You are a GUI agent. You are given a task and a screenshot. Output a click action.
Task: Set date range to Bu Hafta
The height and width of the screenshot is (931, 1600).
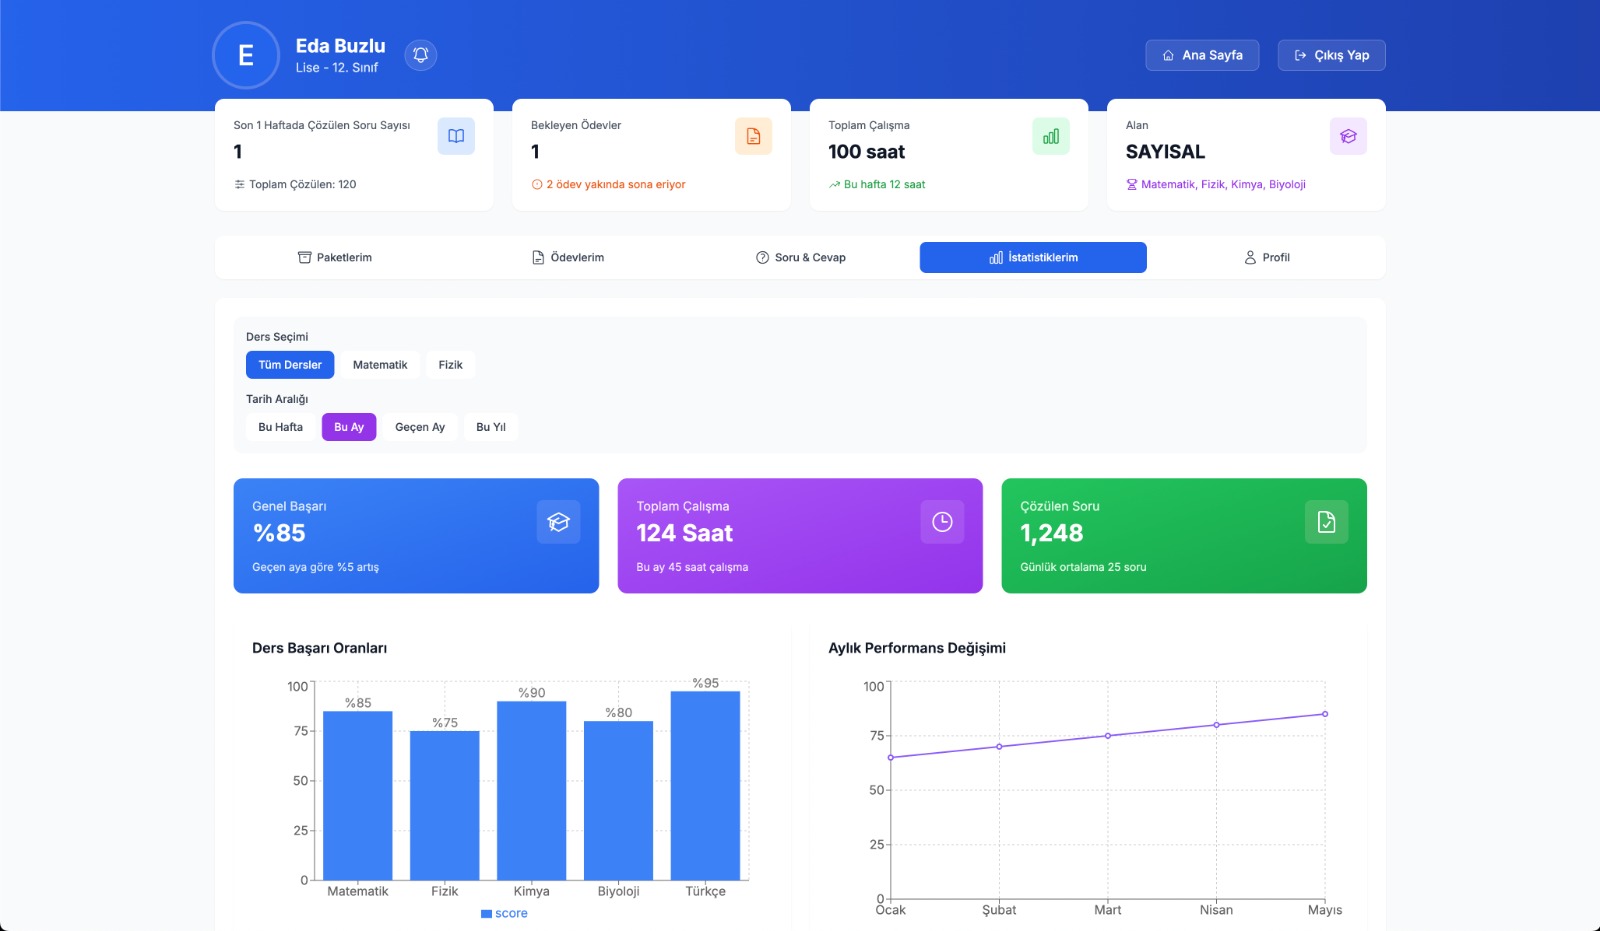tap(280, 427)
